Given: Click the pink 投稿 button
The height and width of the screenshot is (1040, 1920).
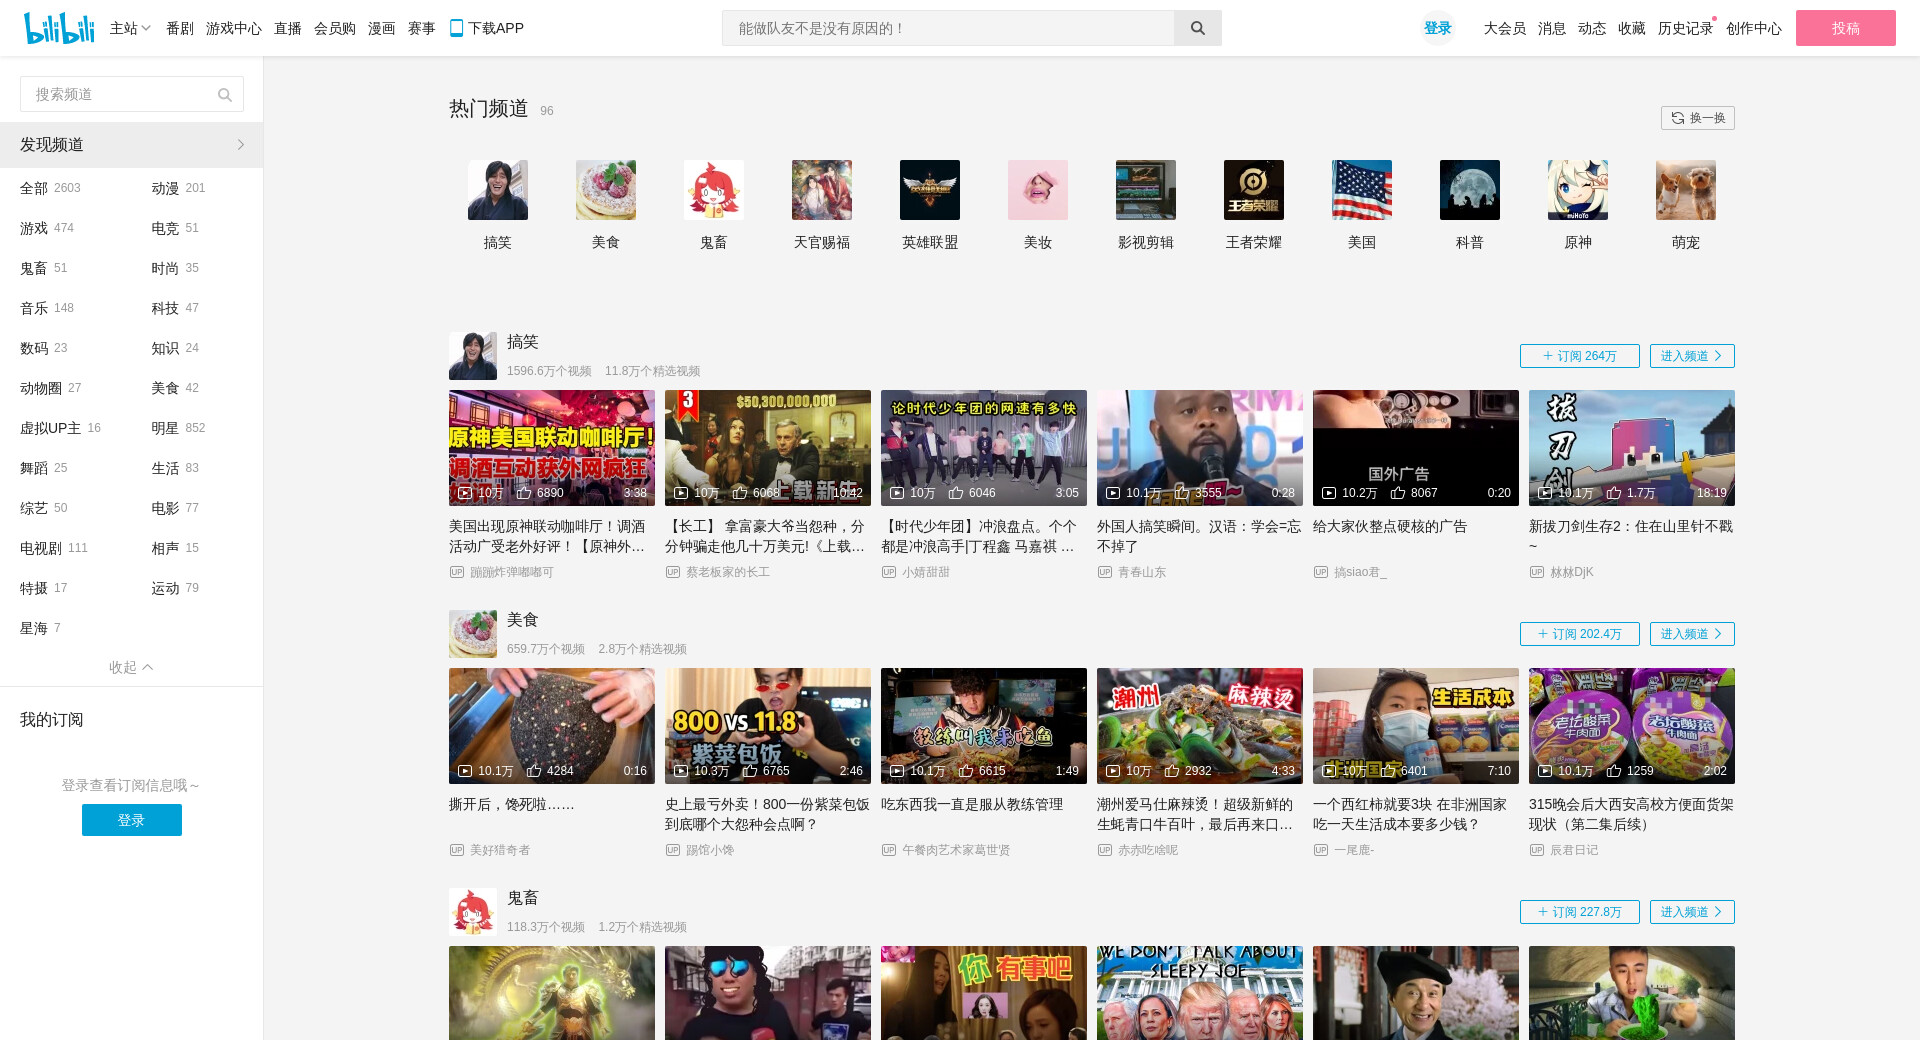Looking at the screenshot, I should (1845, 28).
